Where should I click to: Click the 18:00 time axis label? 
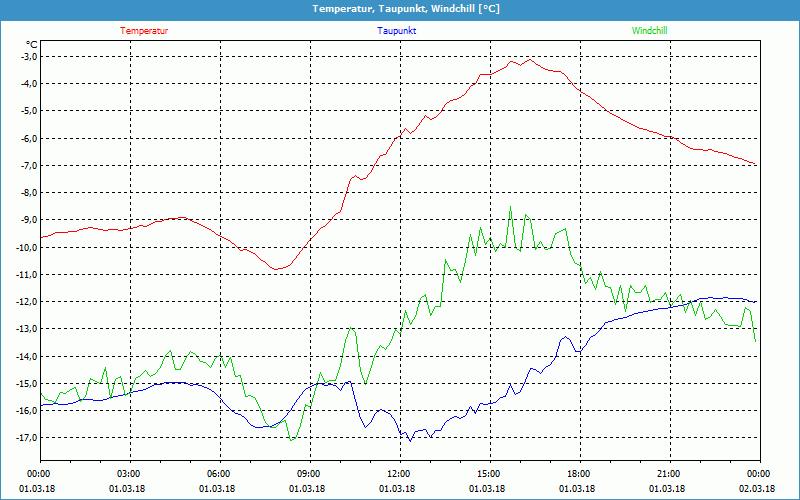click(x=578, y=474)
